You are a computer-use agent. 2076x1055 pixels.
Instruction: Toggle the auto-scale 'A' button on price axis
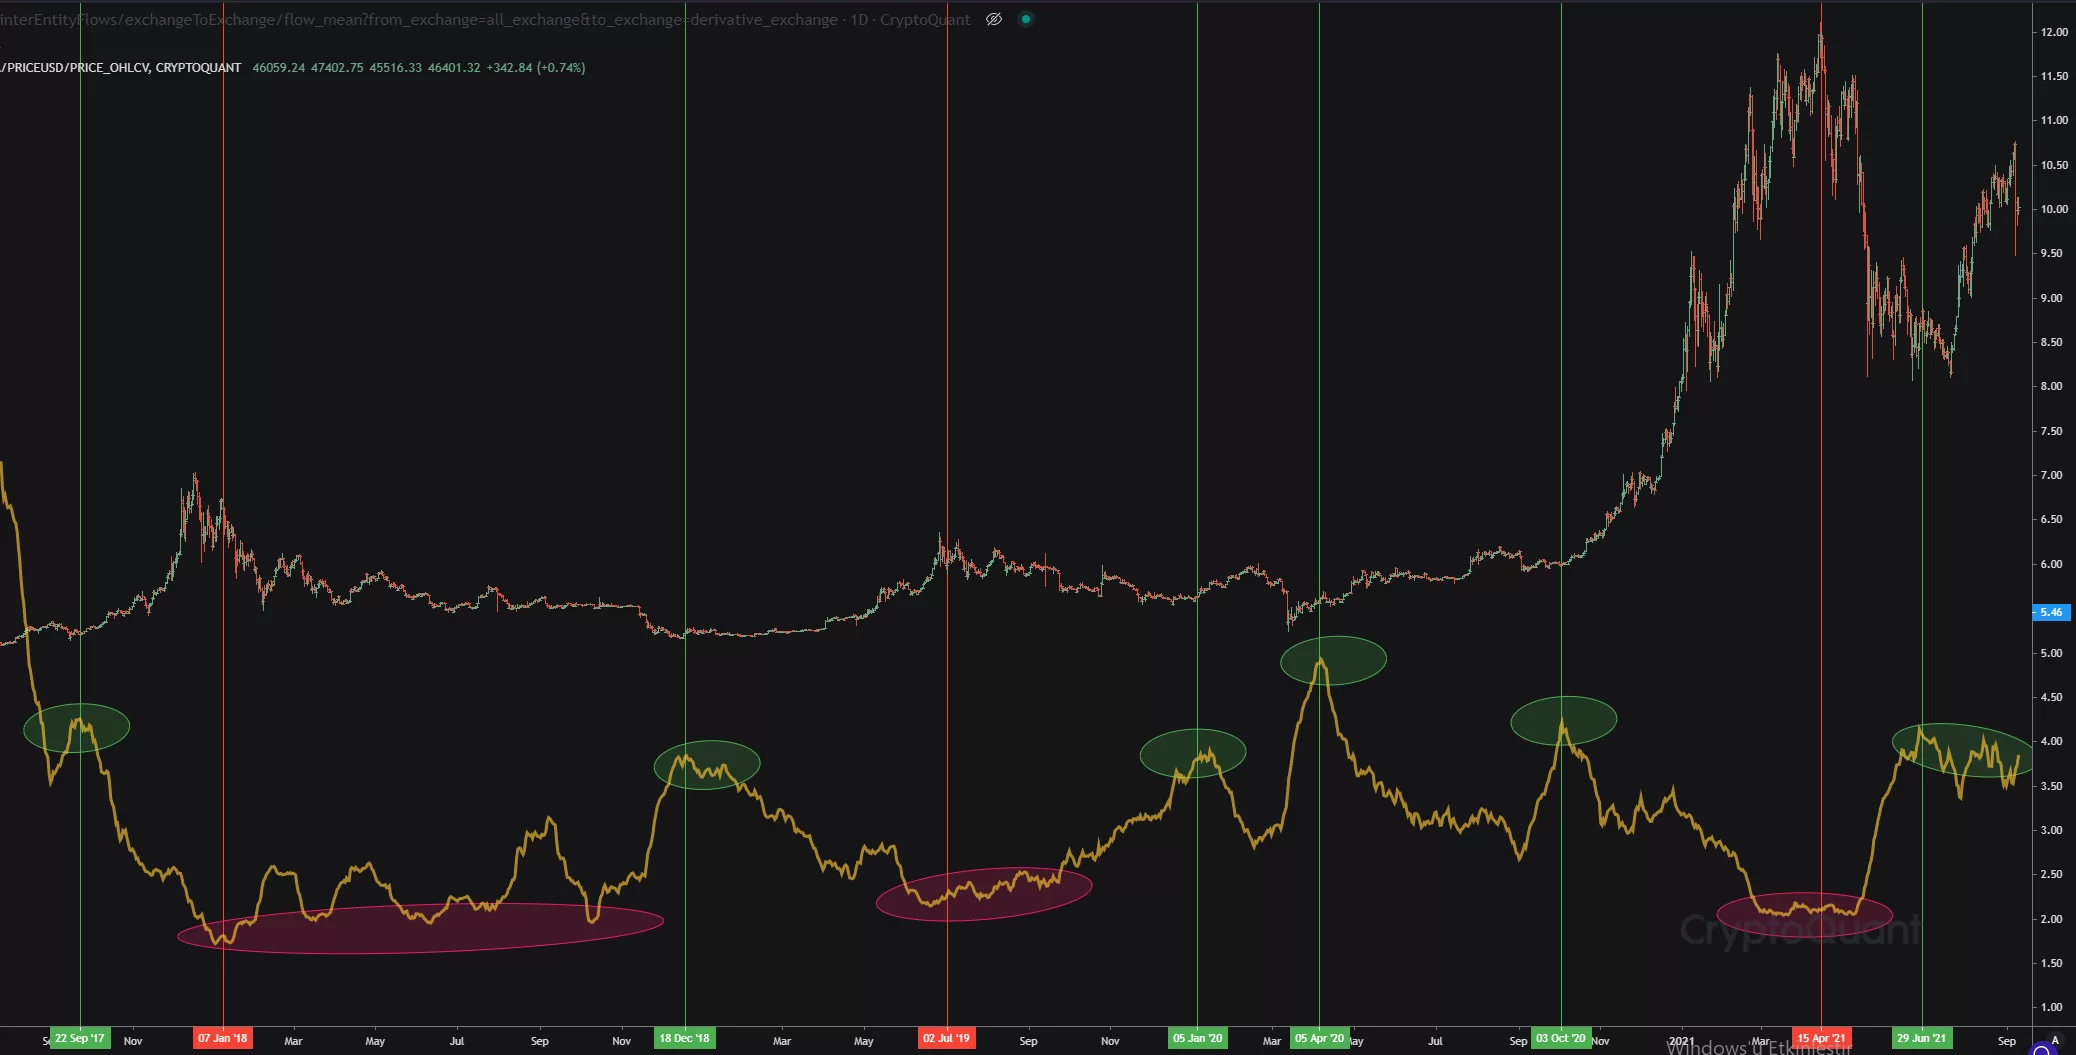pos(2055,1040)
